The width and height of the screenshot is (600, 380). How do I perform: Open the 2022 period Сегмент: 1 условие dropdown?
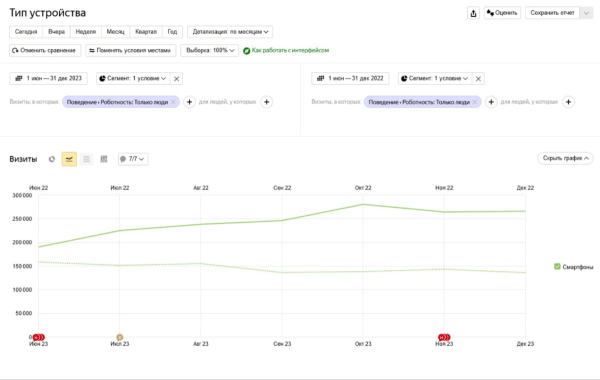[x=435, y=78]
